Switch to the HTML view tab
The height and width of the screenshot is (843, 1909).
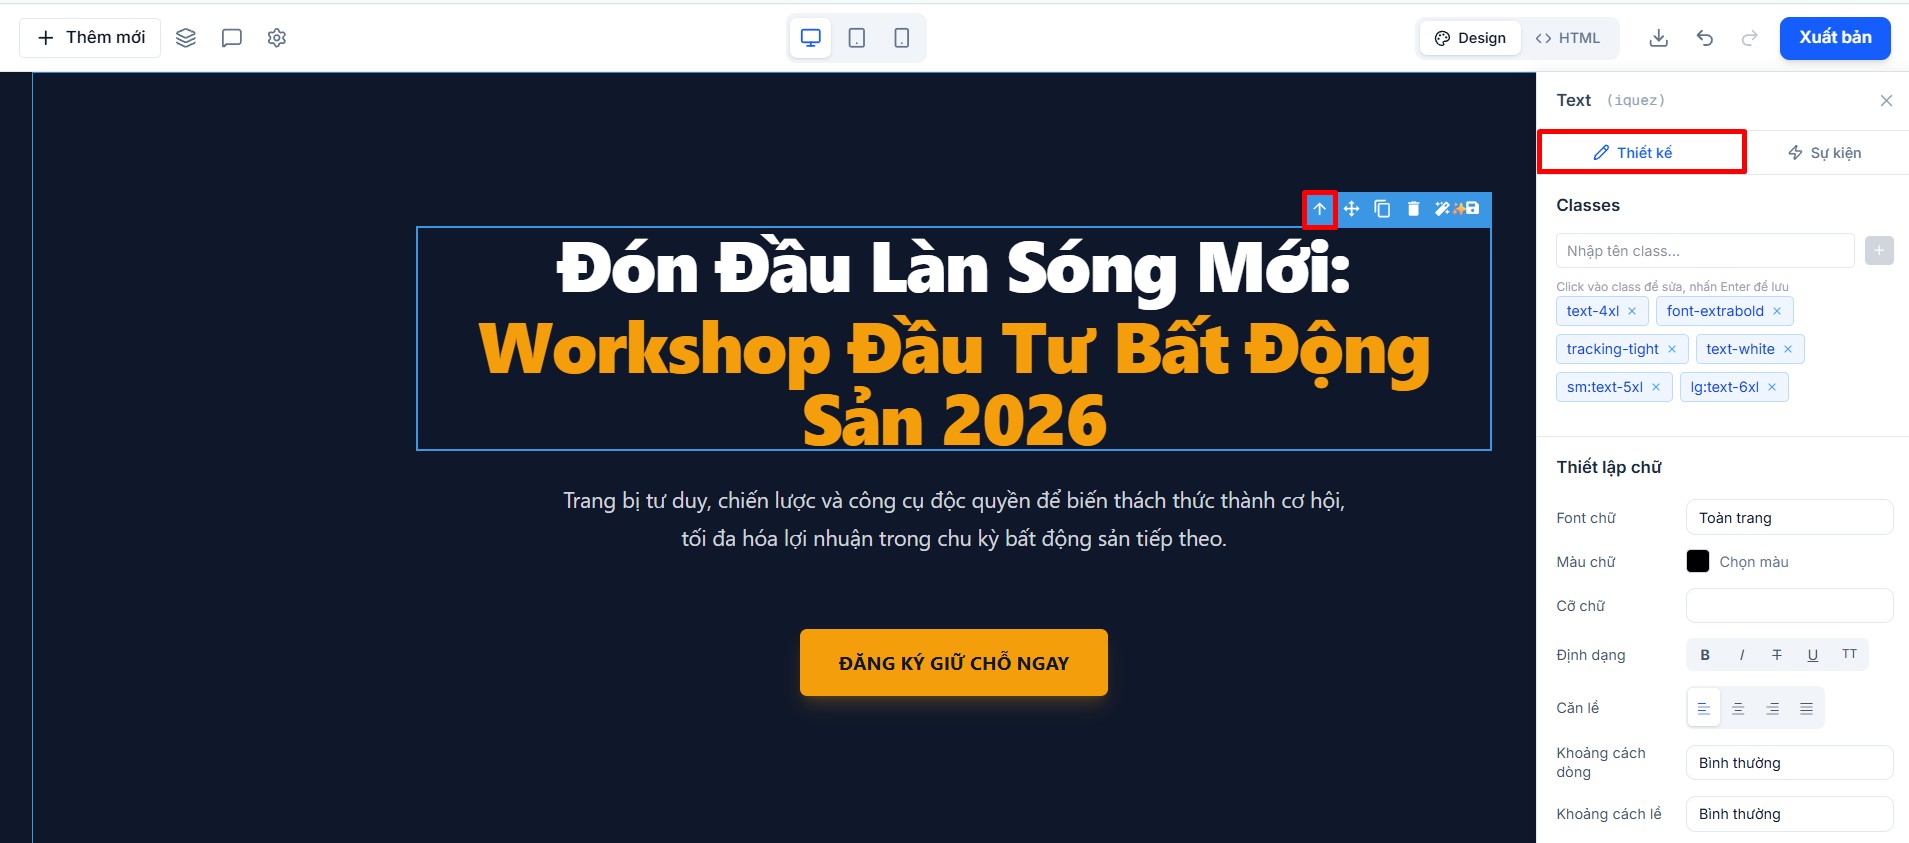[x=1568, y=38]
